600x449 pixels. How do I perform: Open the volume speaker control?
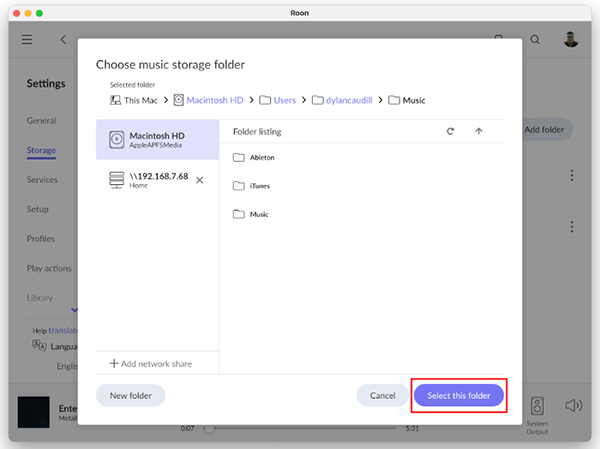(x=573, y=405)
